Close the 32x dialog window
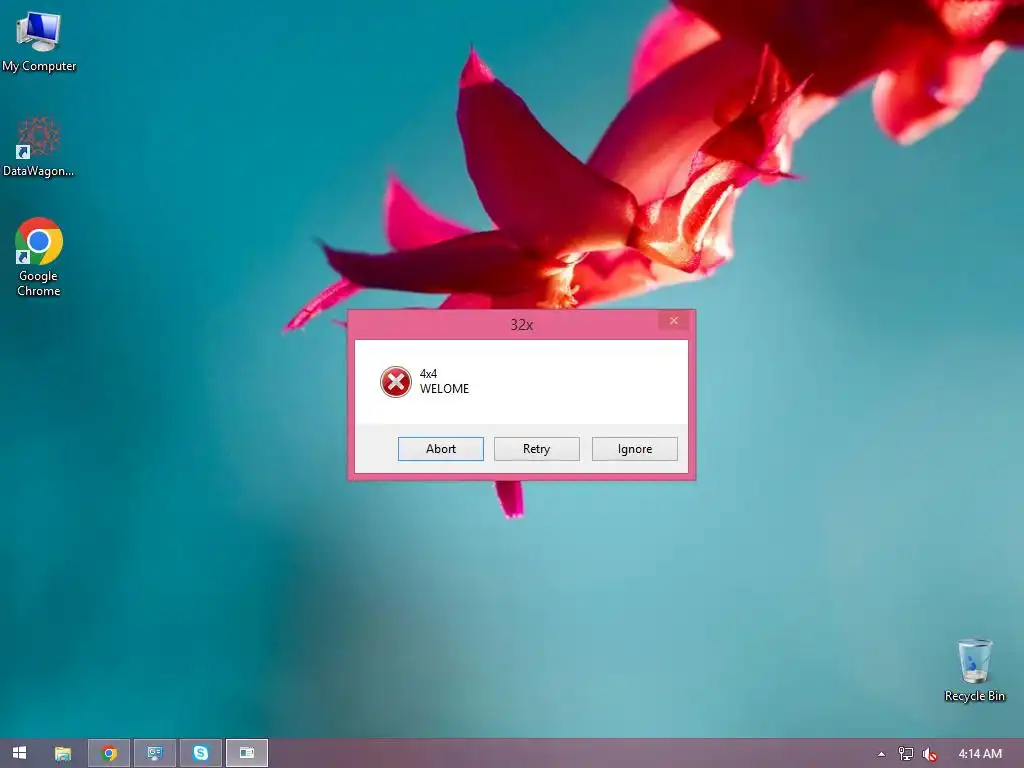 click(x=674, y=321)
